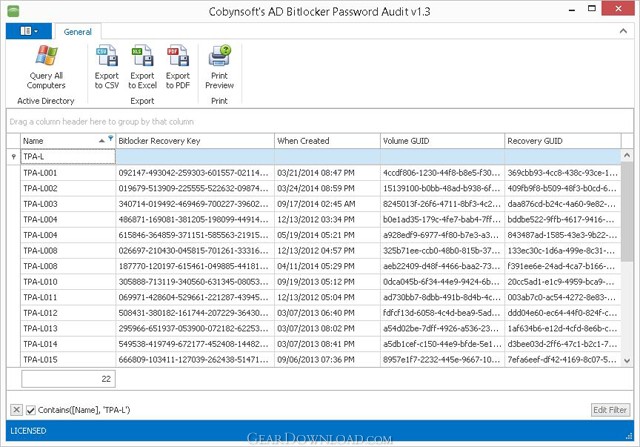640x447 pixels.
Task: Click Recovery GUID starting 20cc5ad1-e1c9
Action: (x=563, y=282)
